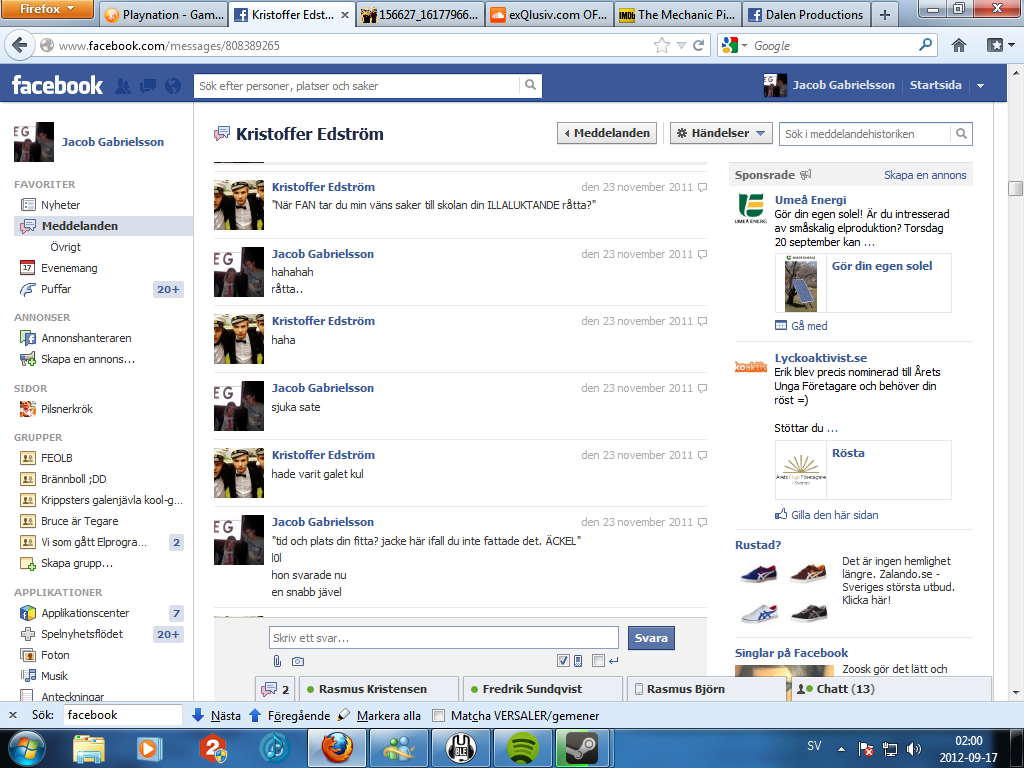Open the friend requests icon in Facebook header
Image resolution: width=1024 pixels, height=768 pixels.
pyautogui.click(x=123, y=86)
